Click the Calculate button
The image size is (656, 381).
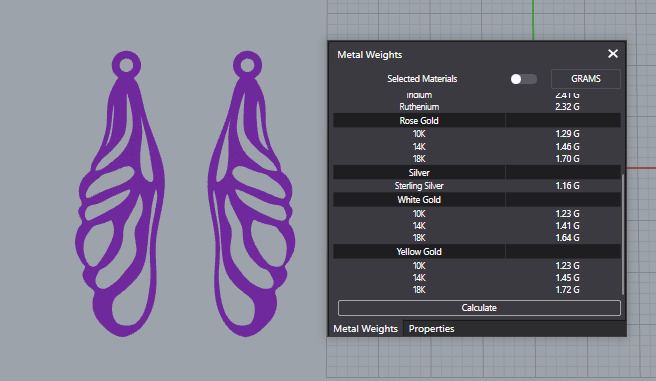click(479, 308)
